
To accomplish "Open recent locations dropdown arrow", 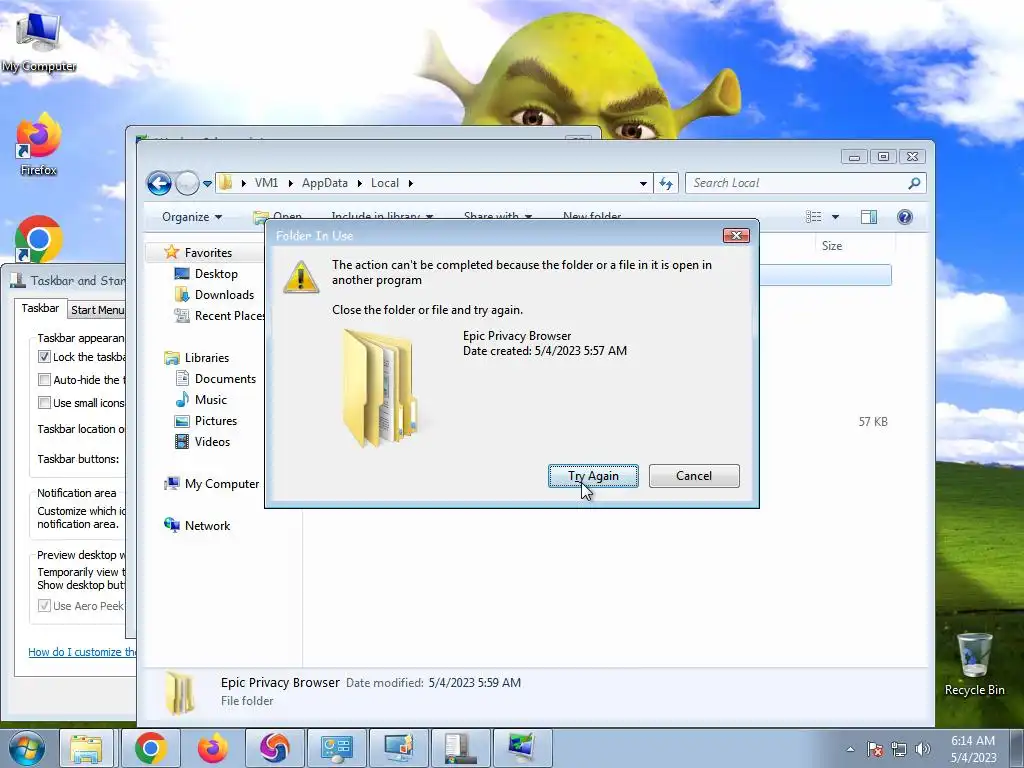I will (207, 184).
